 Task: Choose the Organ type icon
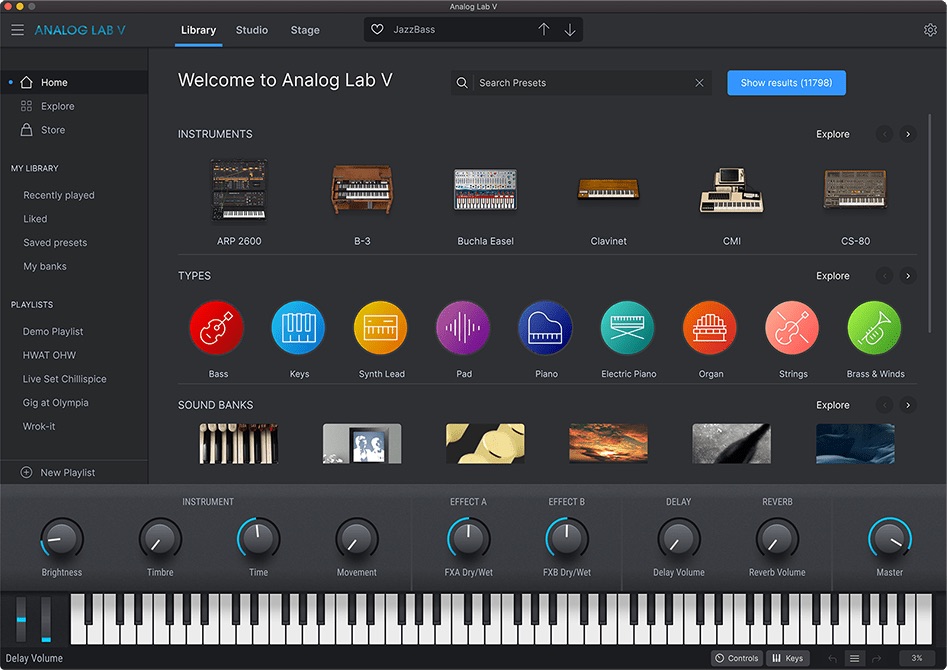click(x=710, y=328)
